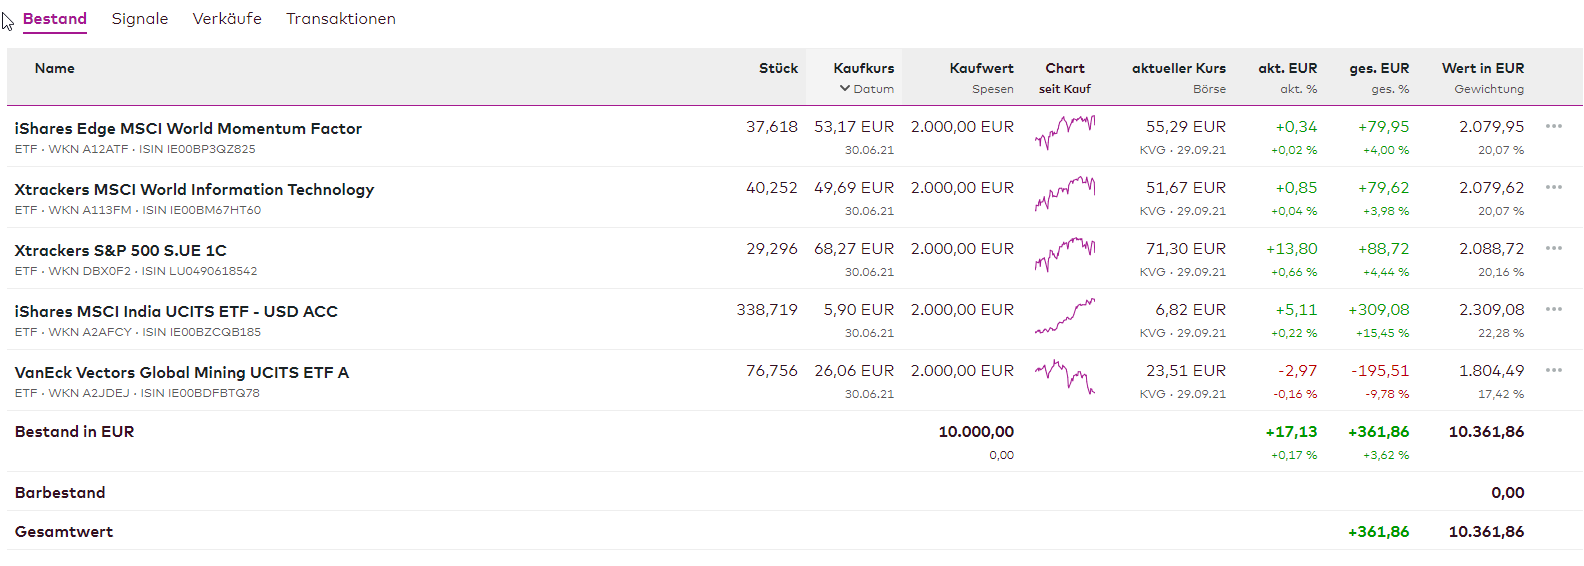Open three-dot menu for VanEck Global Mining row
This screenshot has height=566, width=1584.
(x=1553, y=370)
